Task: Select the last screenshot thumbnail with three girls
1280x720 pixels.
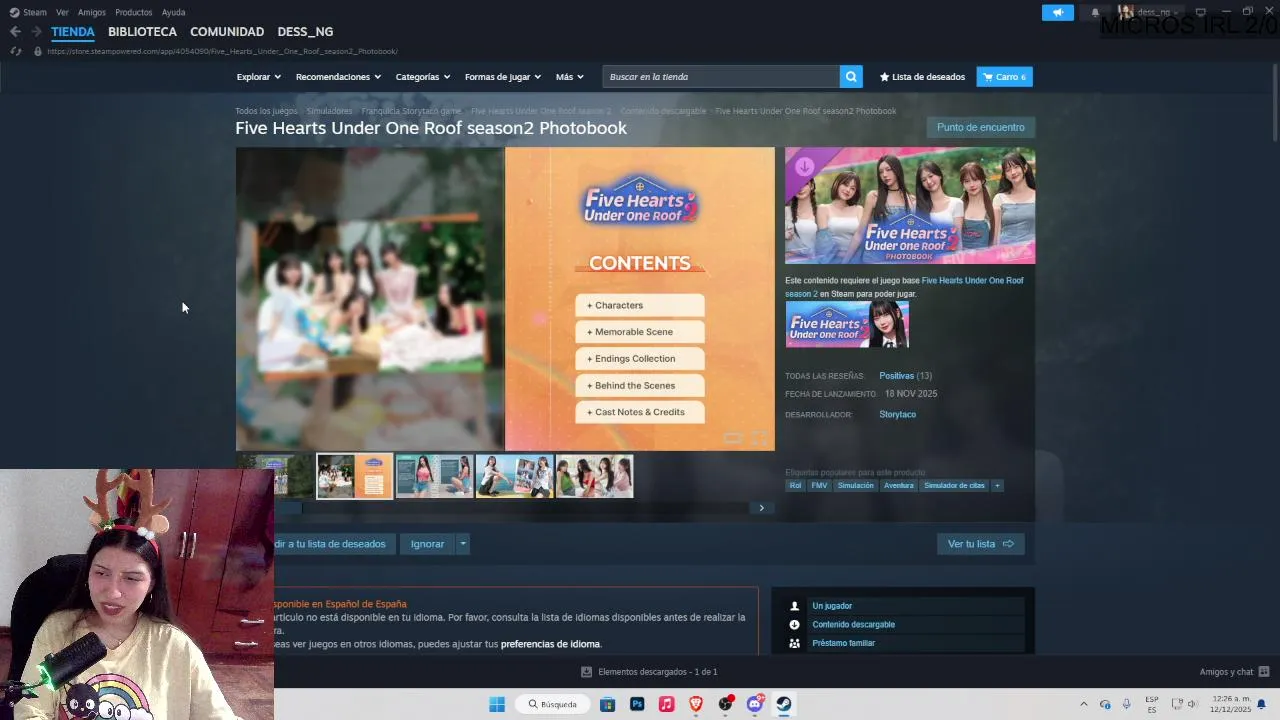Action: point(594,477)
